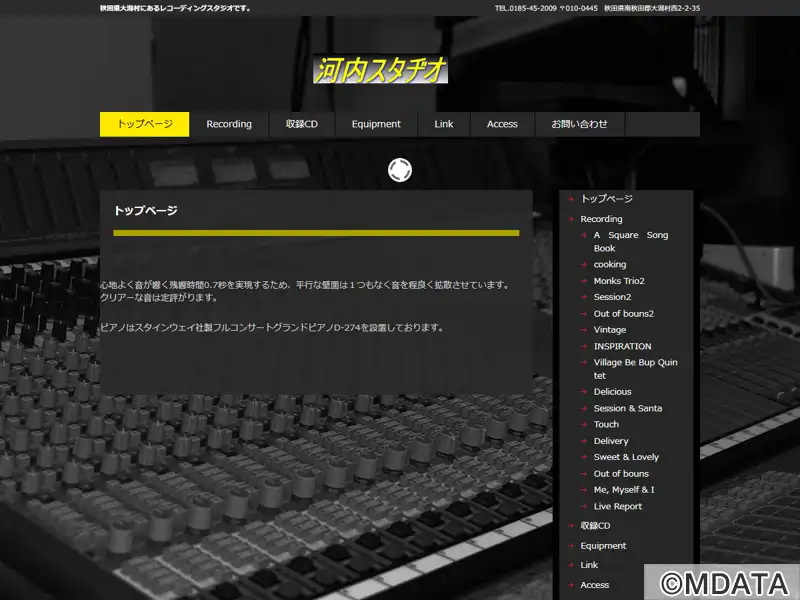Click Me, Myself & I link
The width and height of the screenshot is (800, 600).
pos(624,490)
